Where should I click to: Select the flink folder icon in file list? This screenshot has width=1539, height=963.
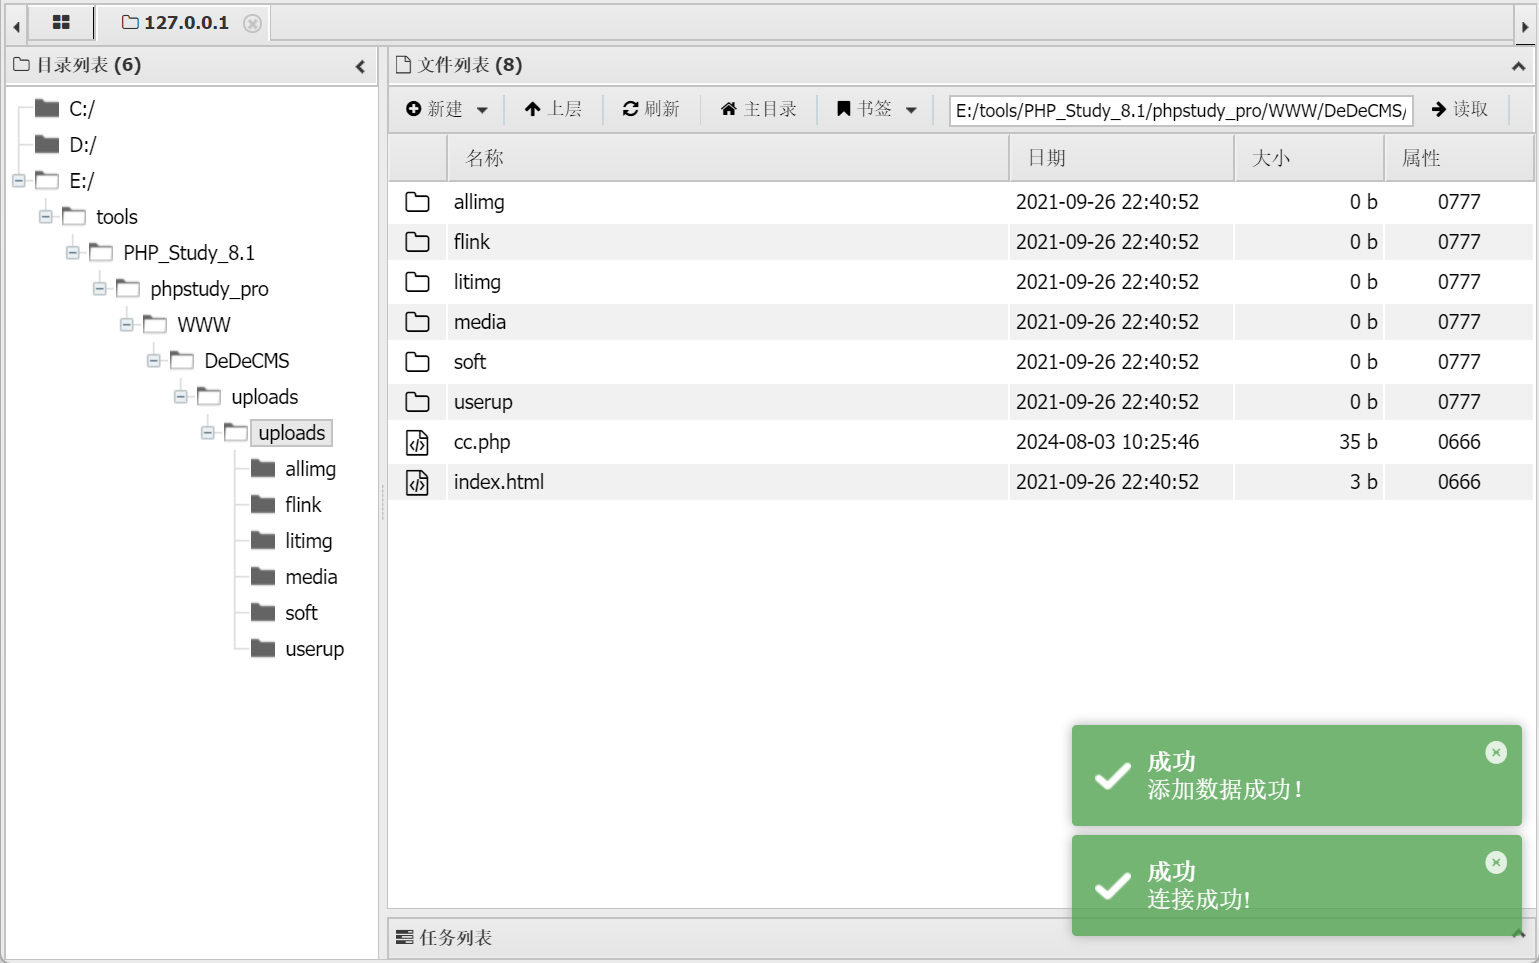coord(417,242)
